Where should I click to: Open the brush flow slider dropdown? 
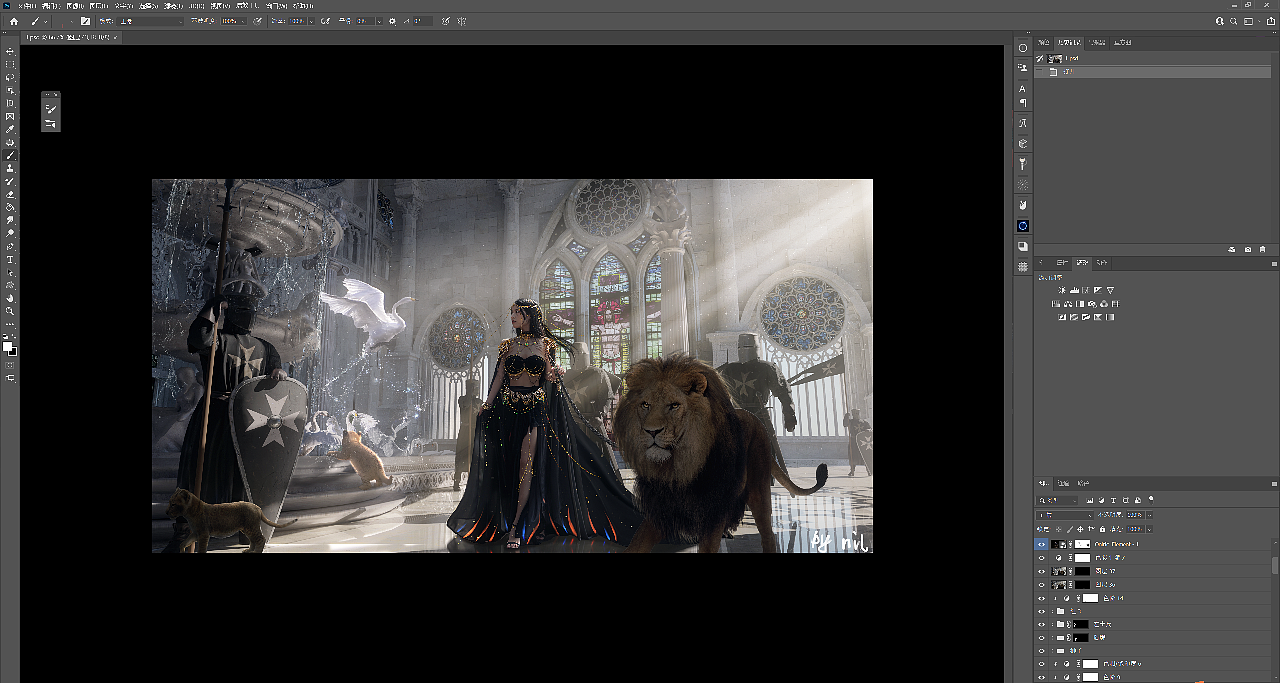point(311,21)
